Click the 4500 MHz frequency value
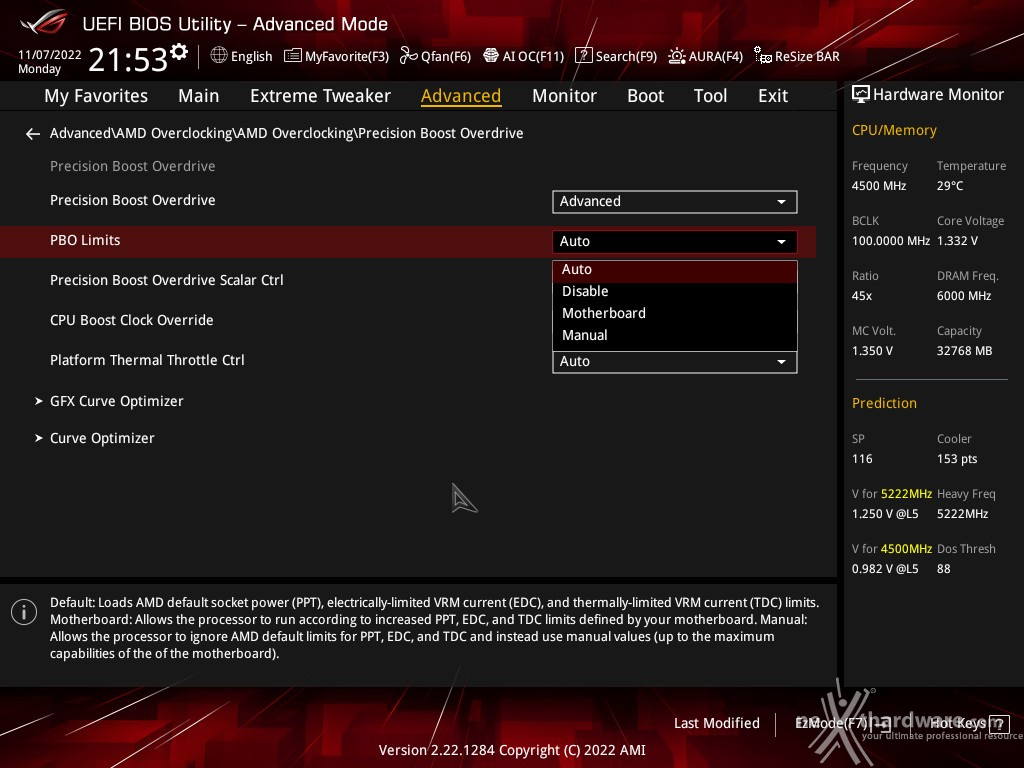The image size is (1024, 768). (x=878, y=186)
